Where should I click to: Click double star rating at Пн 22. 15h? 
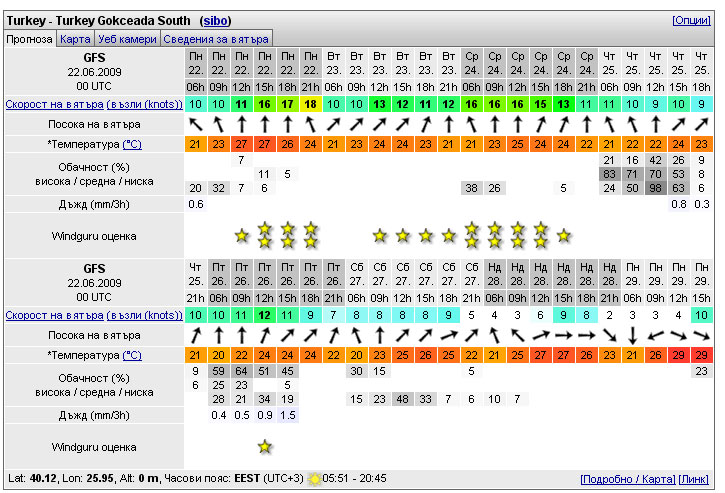click(264, 235)
